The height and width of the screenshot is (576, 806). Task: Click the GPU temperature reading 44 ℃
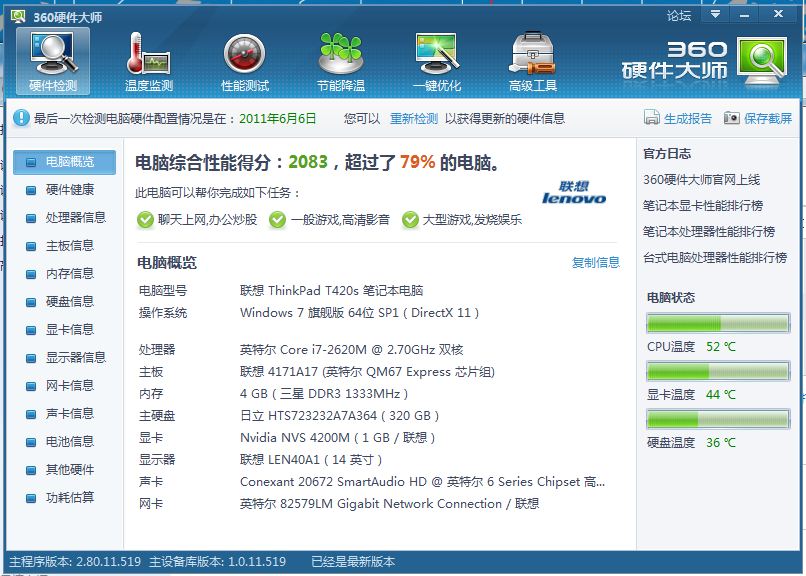pos(721,395)
